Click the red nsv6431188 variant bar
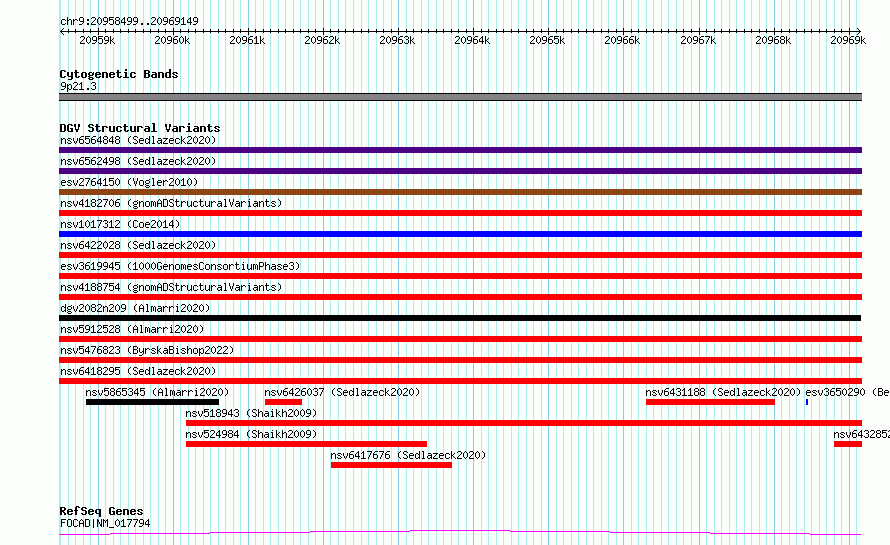This screenshot has width=890, height=545. (710, 402)
